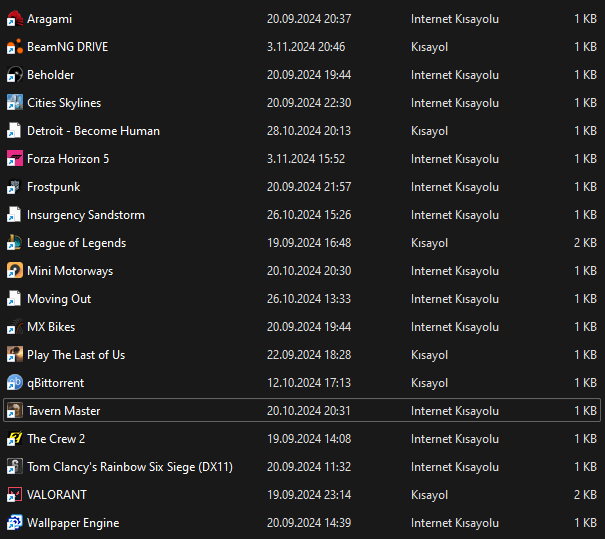Screen dimensions: 605x539
Task: Click the date 20.09.2024 14:39
Action: pyautogui.click(x=309, y=523)
